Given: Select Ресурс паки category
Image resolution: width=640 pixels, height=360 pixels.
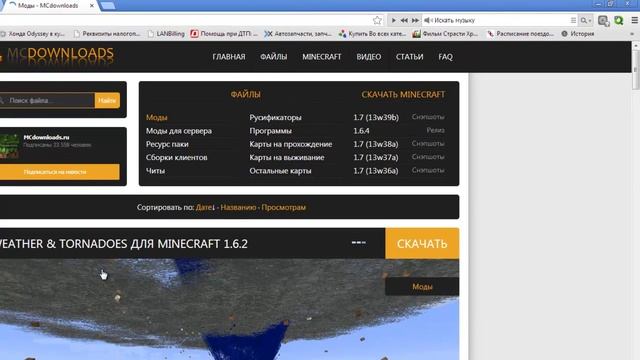Looking at the screenshot, I should click(x=167, y=144).
